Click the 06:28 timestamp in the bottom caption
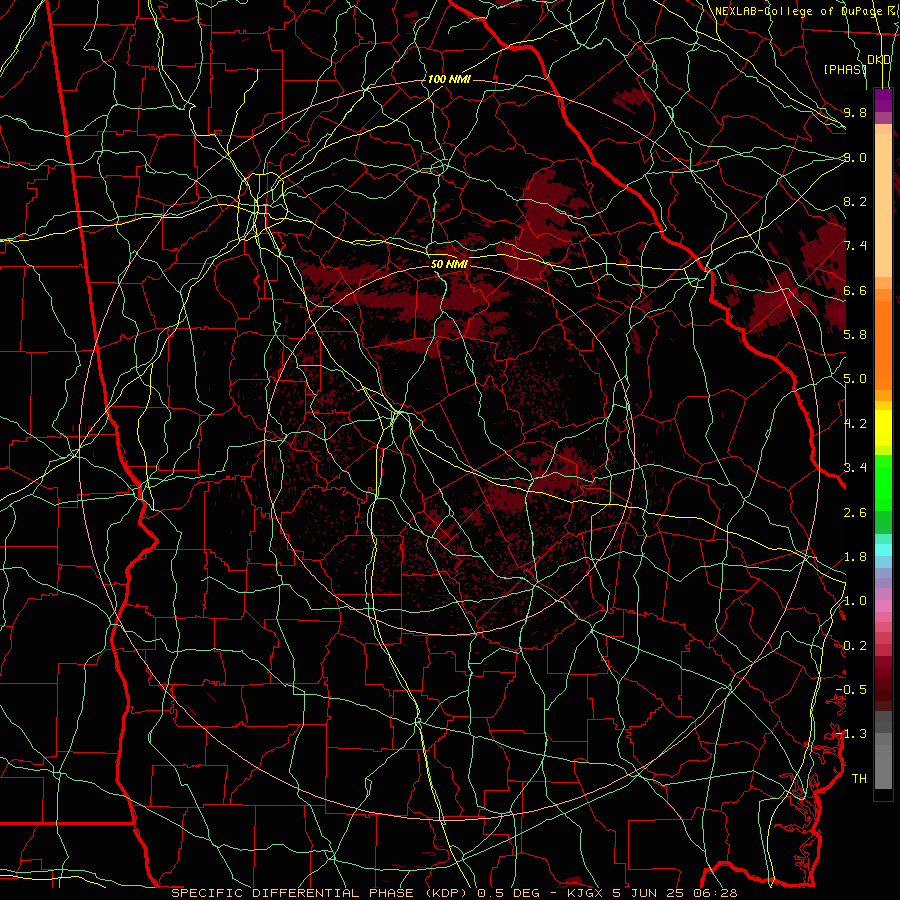This screenshot has width=900, height=900. pos(716,893)
